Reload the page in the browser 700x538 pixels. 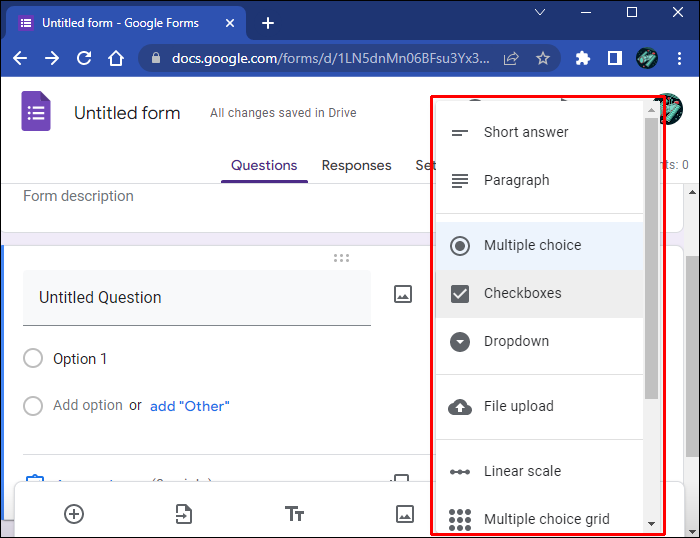pyautogui.click(x=84, y=59)
